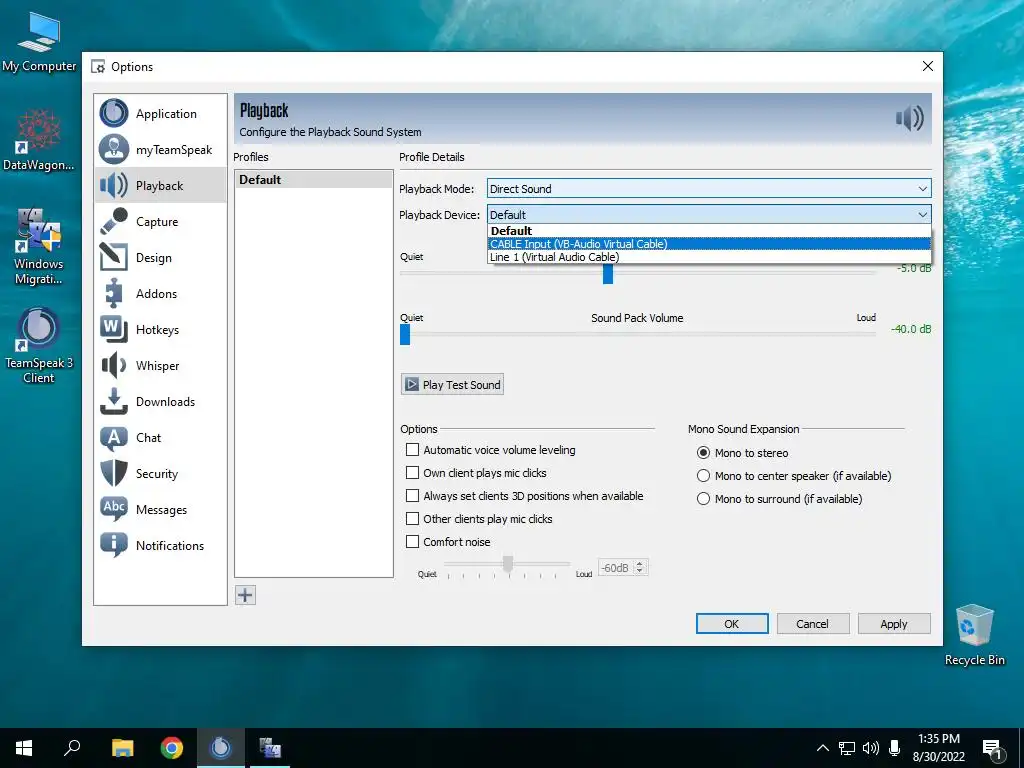Click the taskbar volume speaker icon
Screen dimensions: 1024x768
pyautogui.click(x=871, y=748)
